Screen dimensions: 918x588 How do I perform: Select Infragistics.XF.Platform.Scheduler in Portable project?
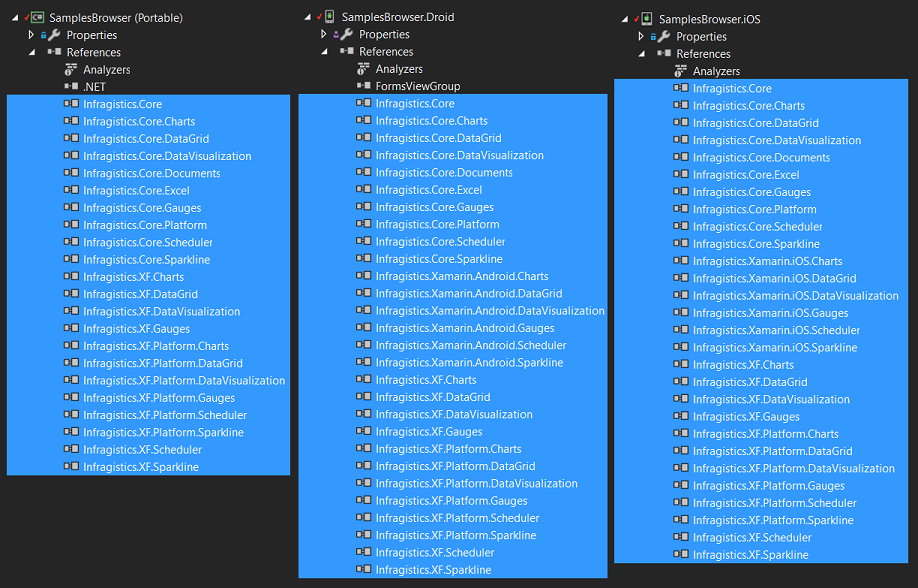(164, 416)
